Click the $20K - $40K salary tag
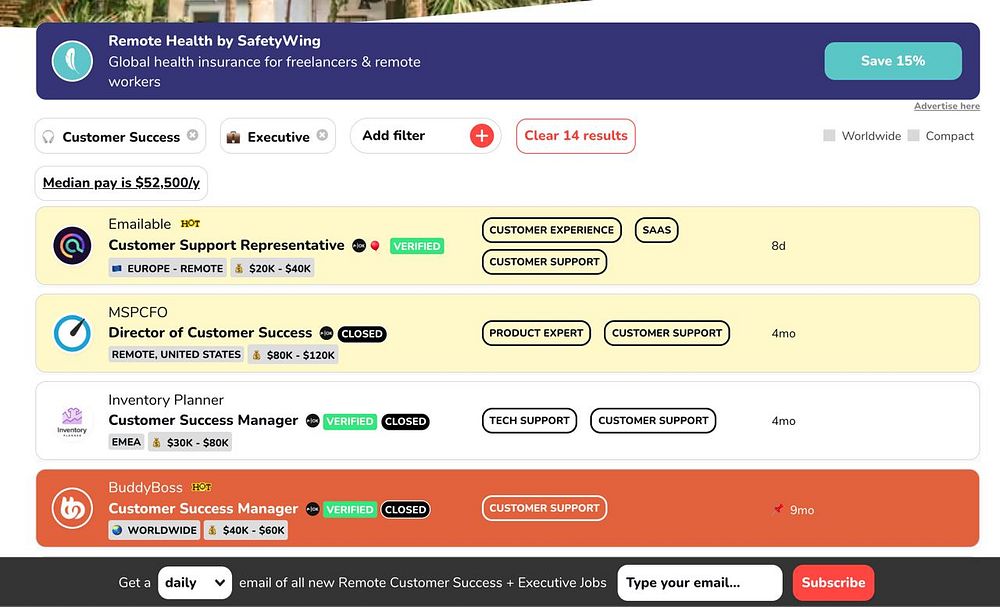Viewport: 1000px width, 607px height. pyautogui.click(x=273, y=268)
